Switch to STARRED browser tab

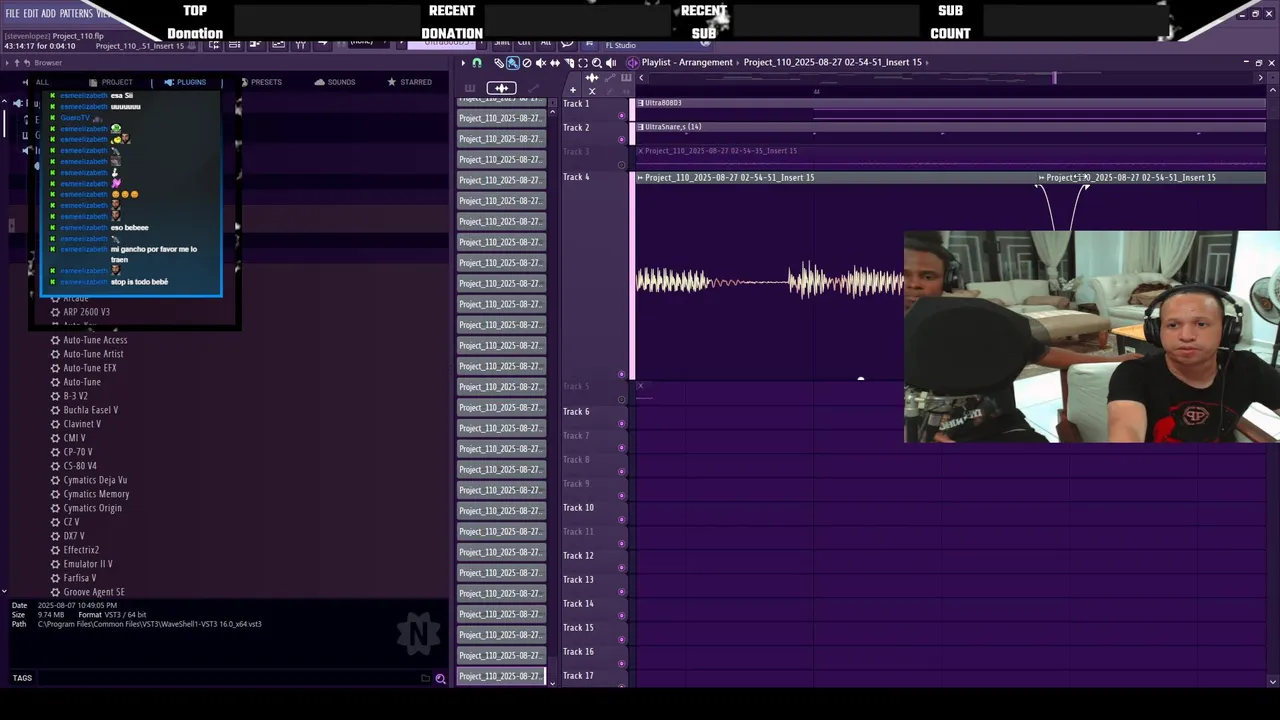tap(410, 82)
